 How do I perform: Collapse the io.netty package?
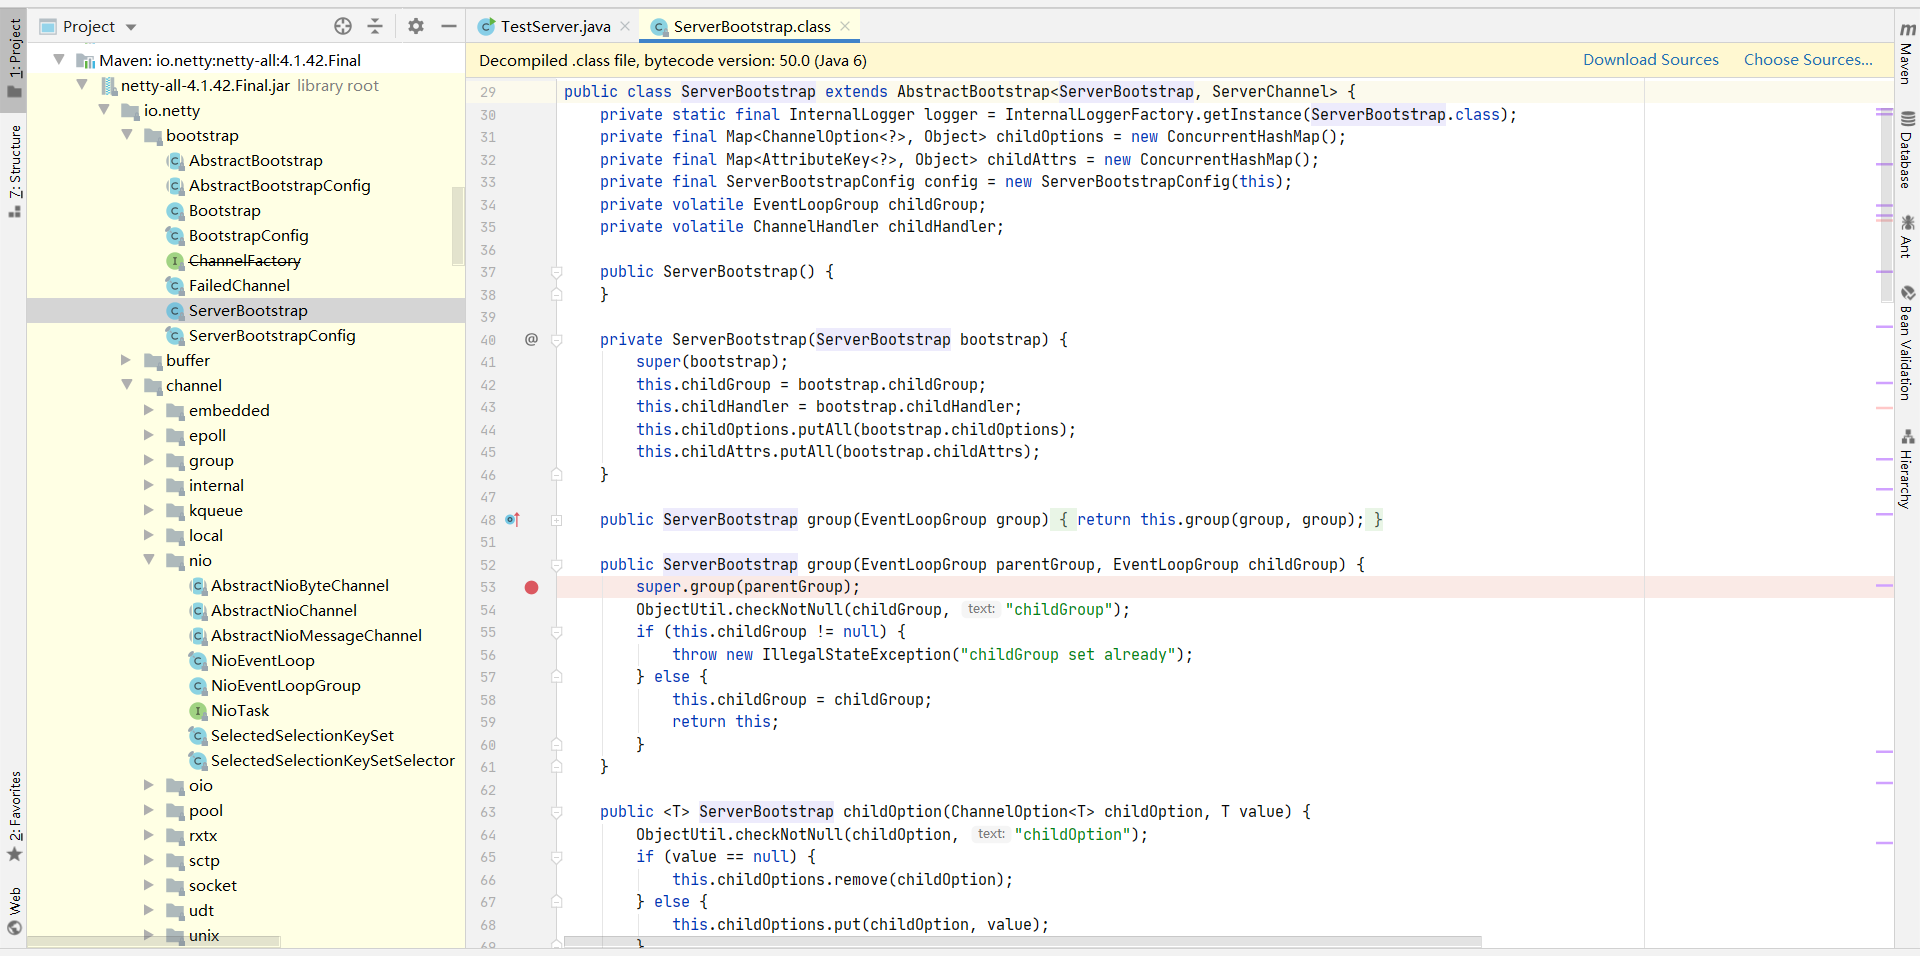104,110
